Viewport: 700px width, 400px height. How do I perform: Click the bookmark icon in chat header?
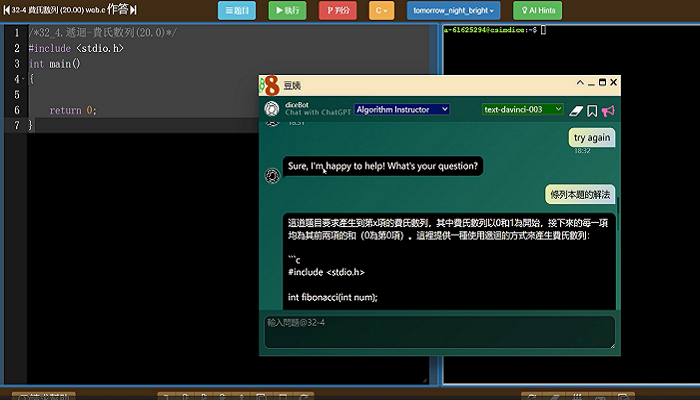click(592, 111)
